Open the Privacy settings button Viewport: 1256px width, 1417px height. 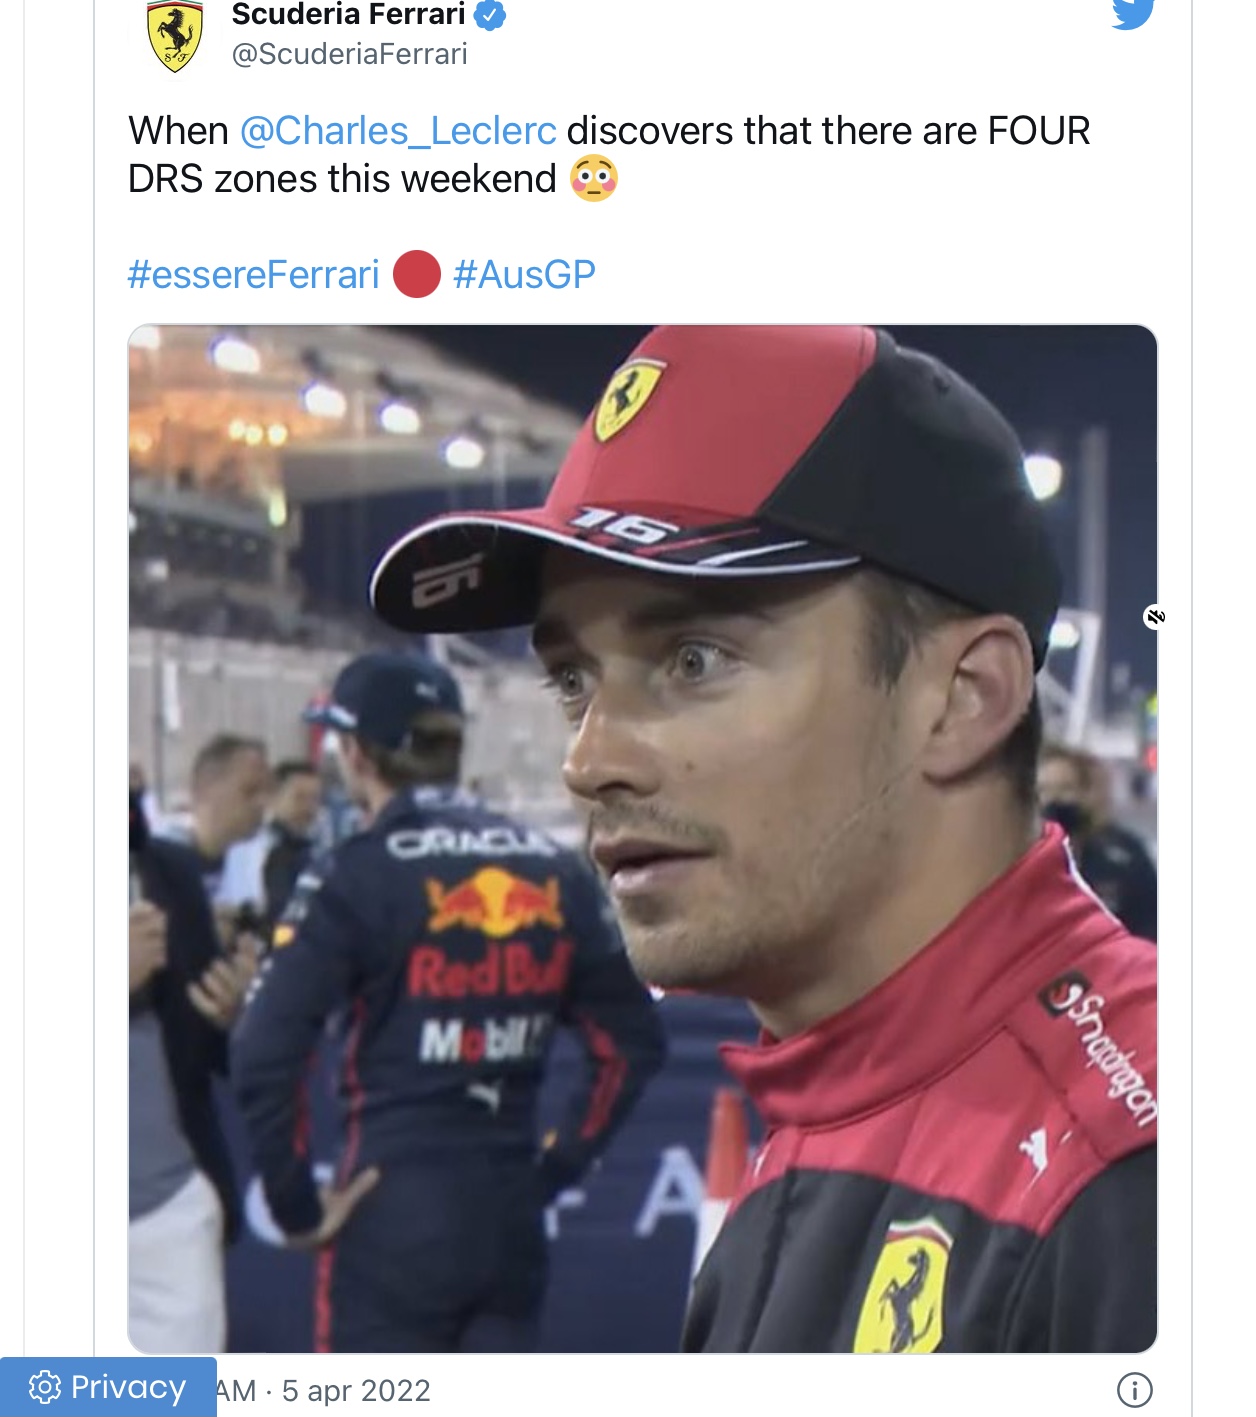click(x=108, y=1387)
